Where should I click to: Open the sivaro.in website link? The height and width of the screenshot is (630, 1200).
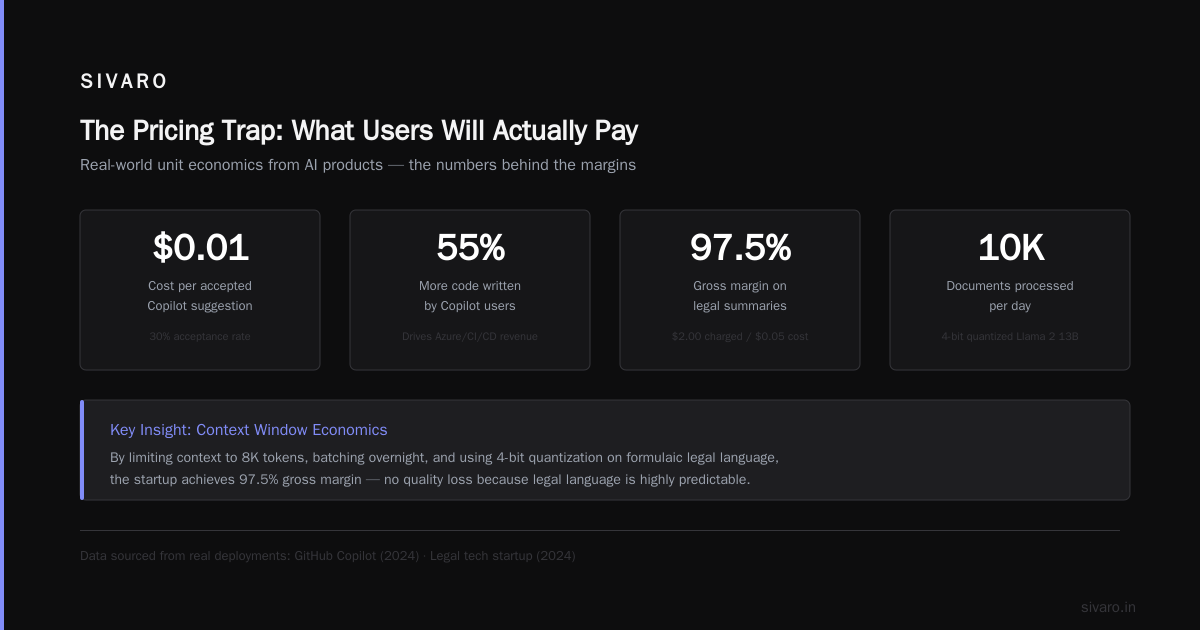[1108, 607]
